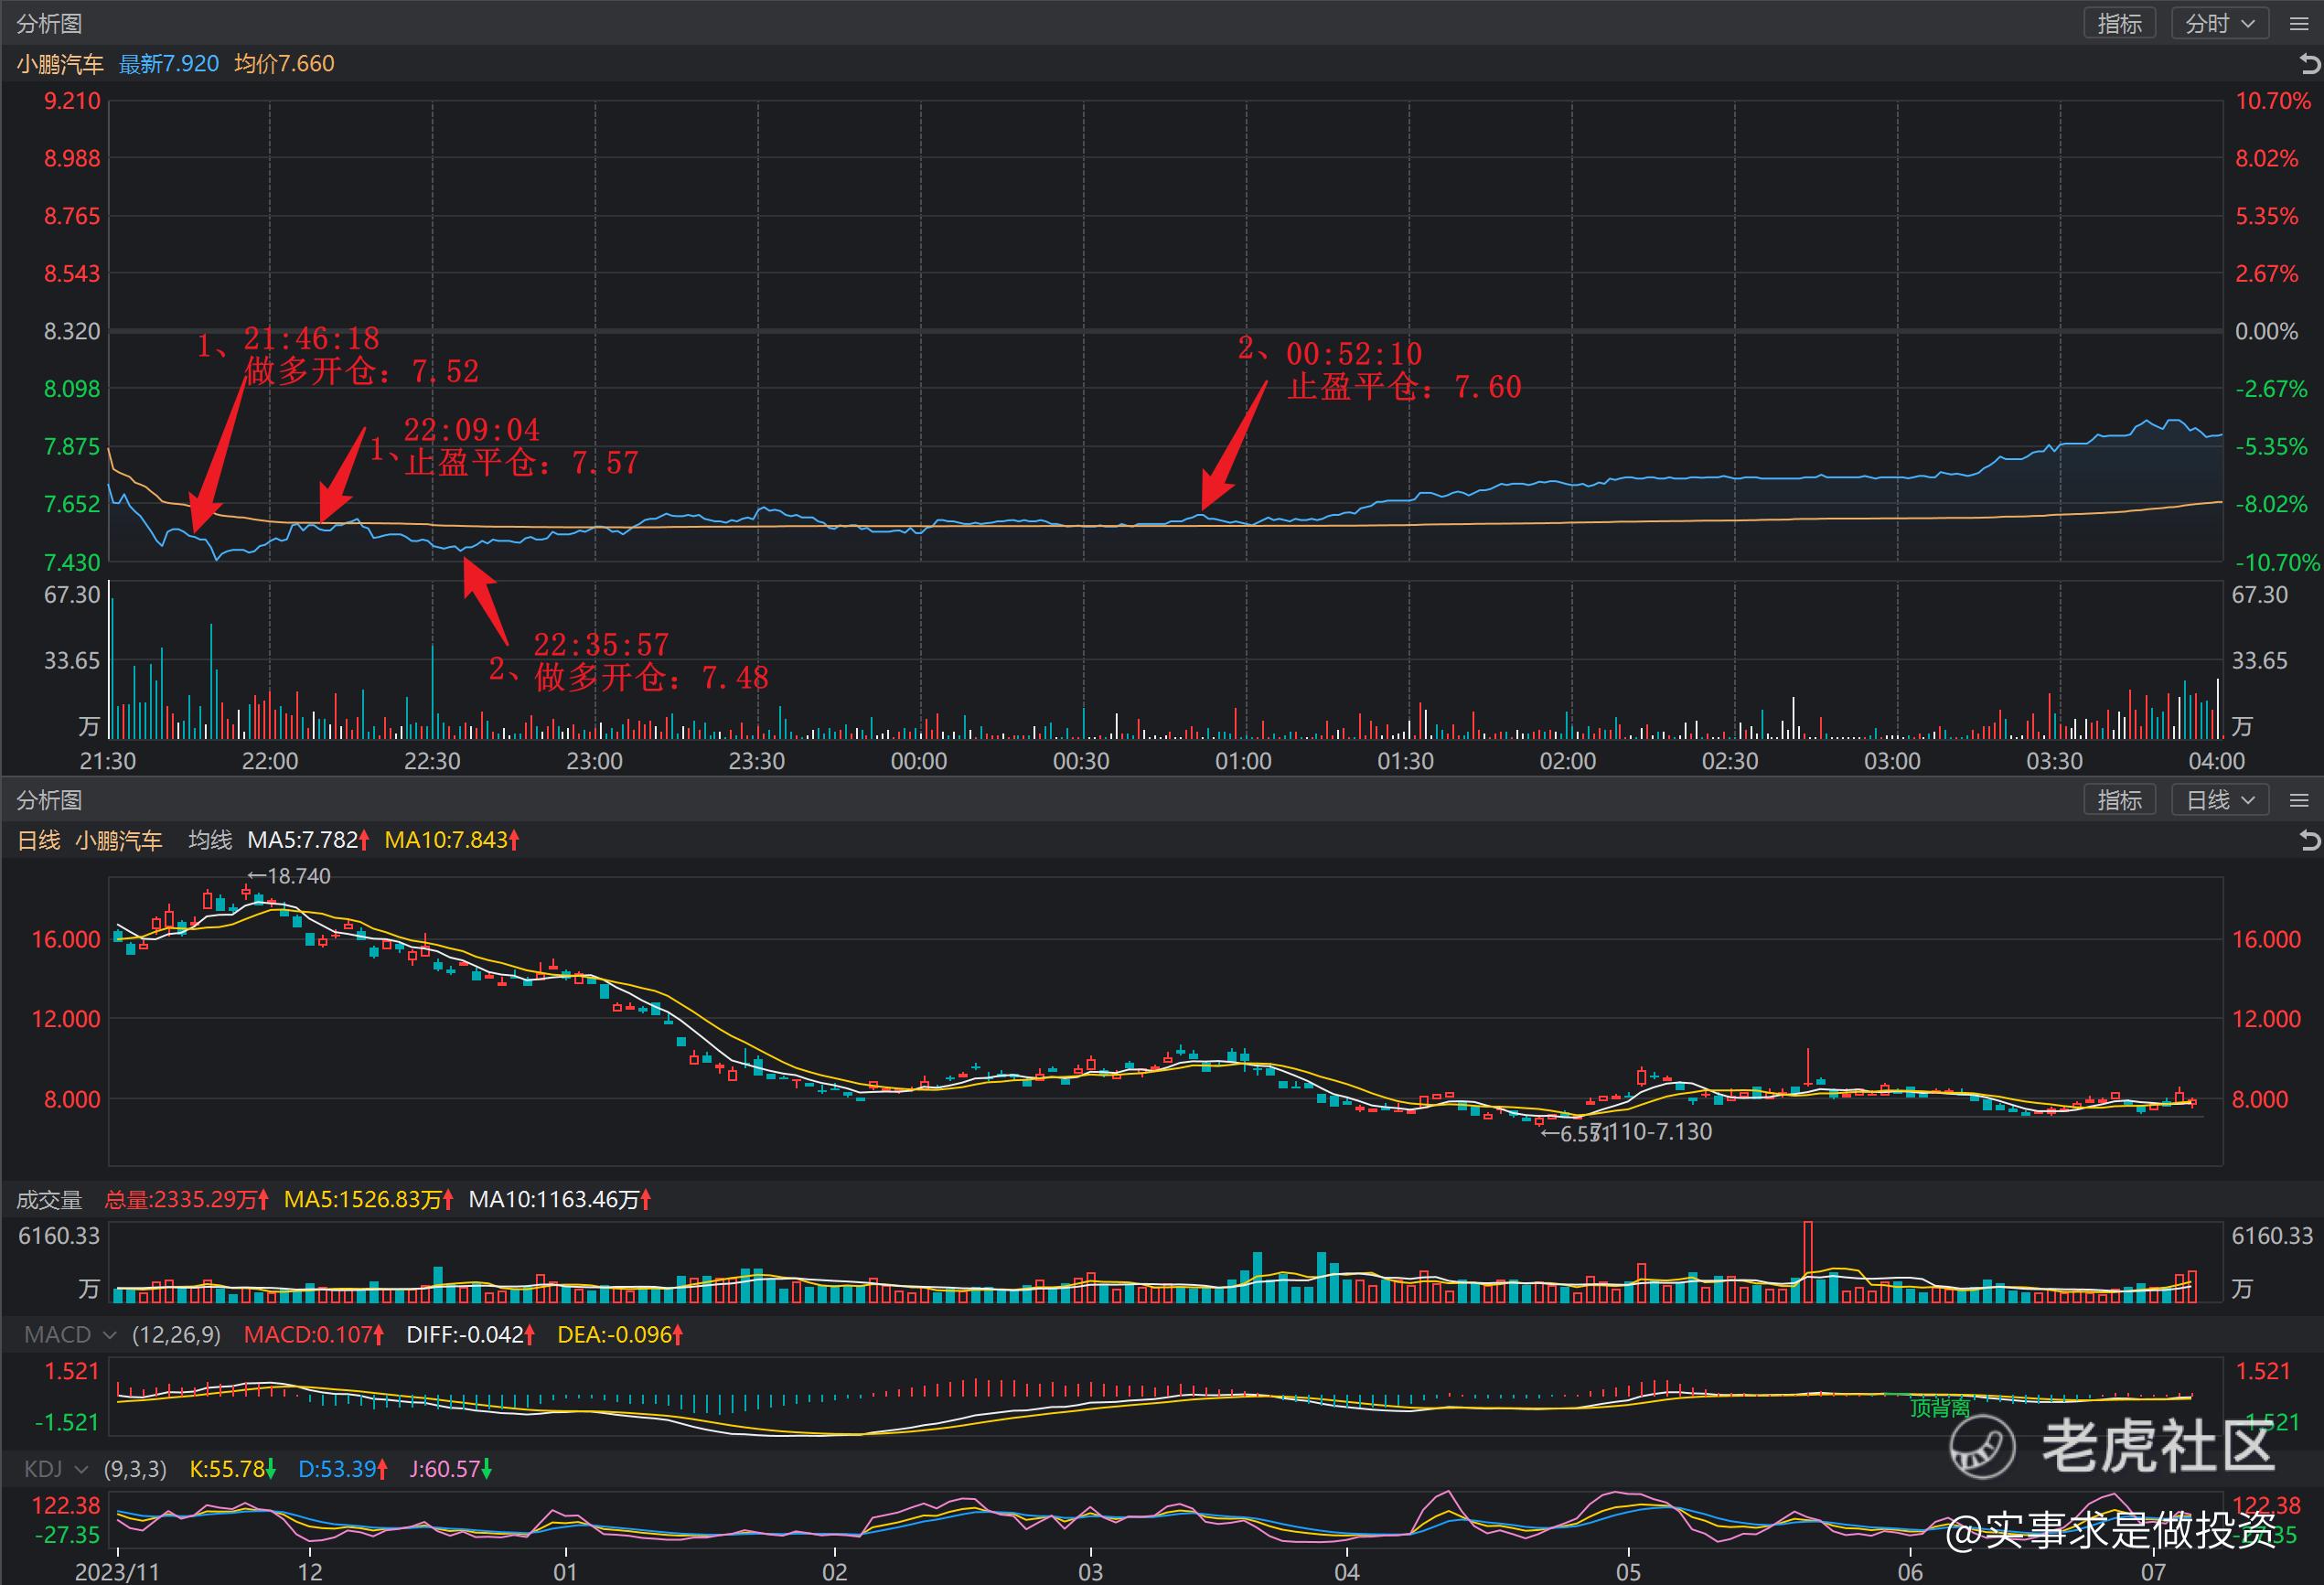Screen dimensions: 2324x1585
Task: Click the 老虎社区 watermark logo icon
Action: tap(1982, 1445)
